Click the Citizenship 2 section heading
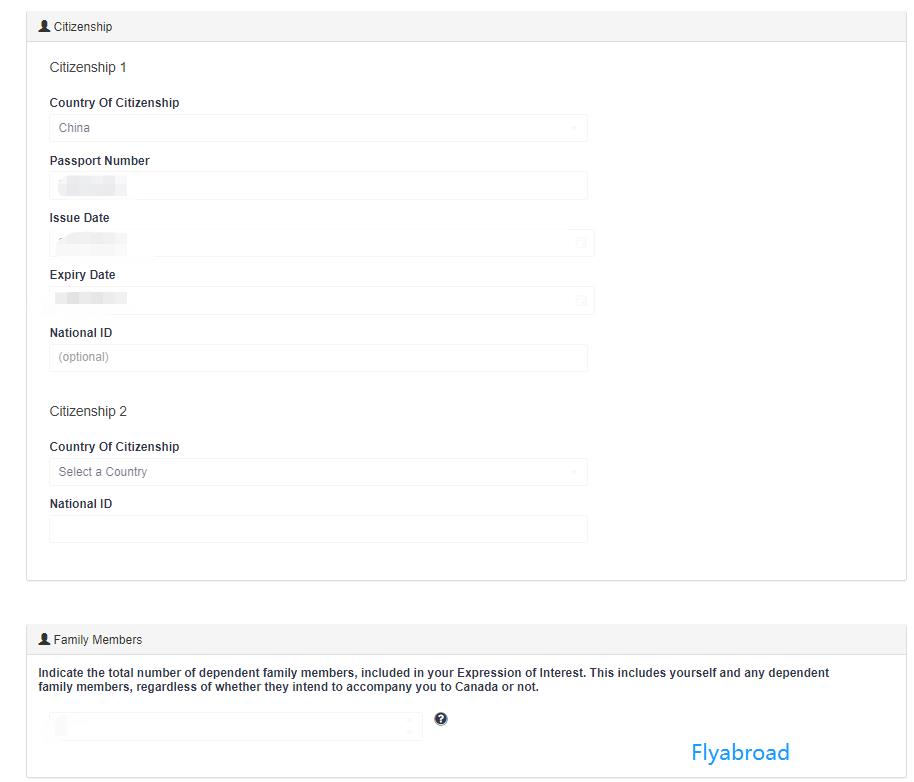The image size is (914, 782). point(88,412)
